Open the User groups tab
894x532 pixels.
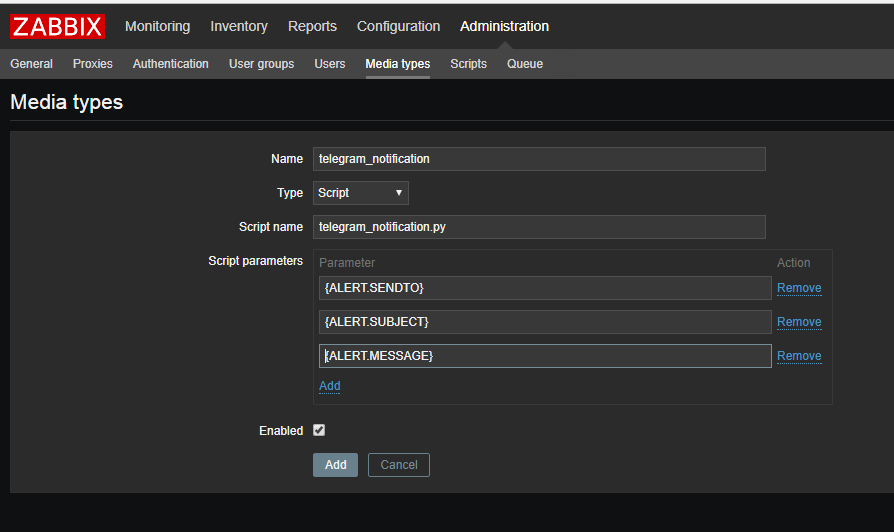[261, 64]
